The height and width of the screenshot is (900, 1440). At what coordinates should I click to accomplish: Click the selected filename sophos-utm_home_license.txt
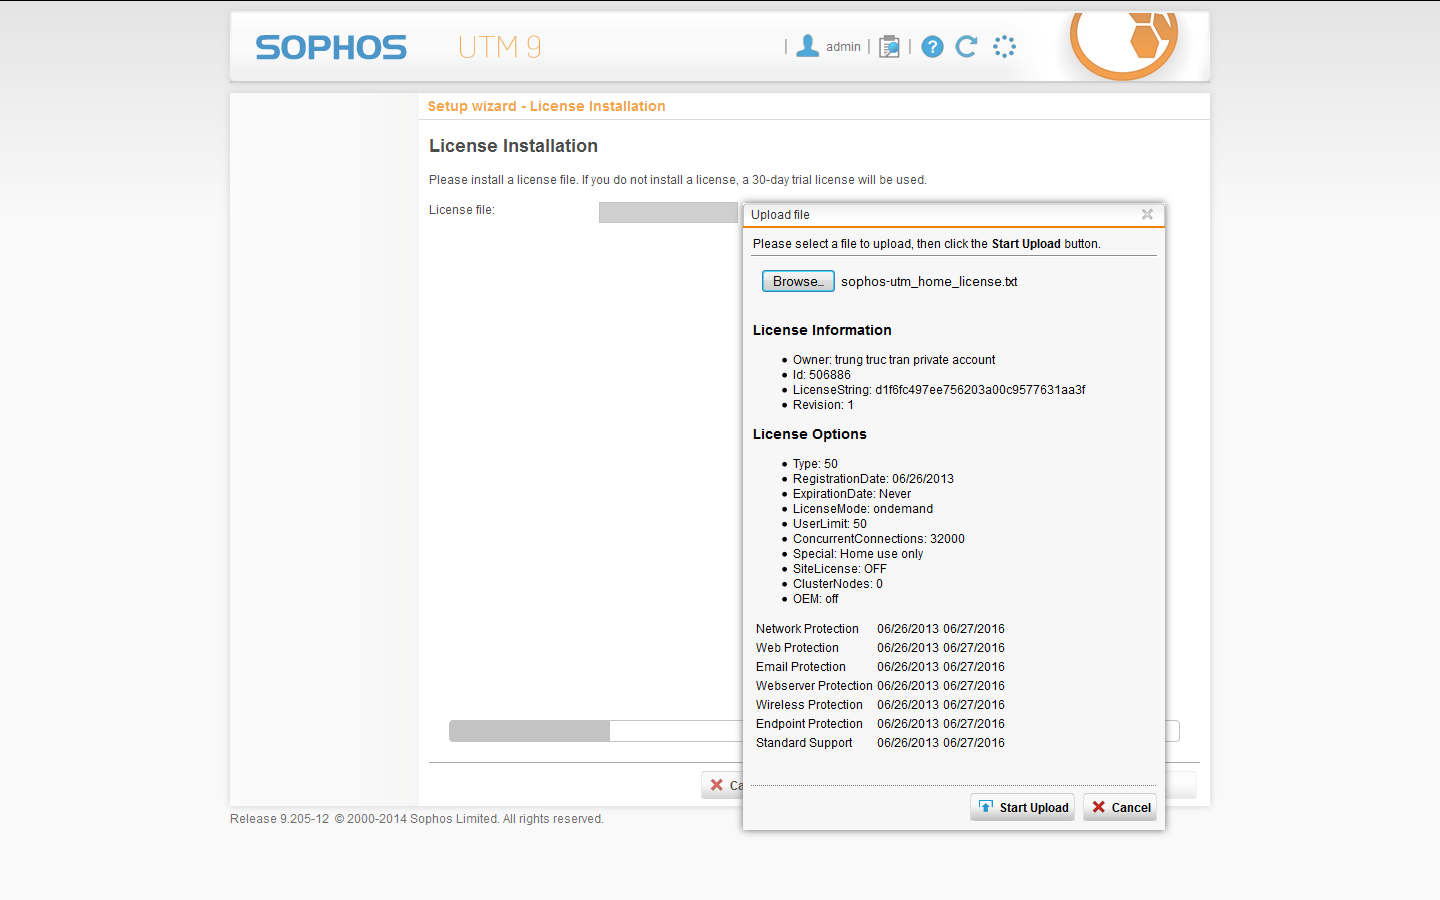[x=928, y=282]
